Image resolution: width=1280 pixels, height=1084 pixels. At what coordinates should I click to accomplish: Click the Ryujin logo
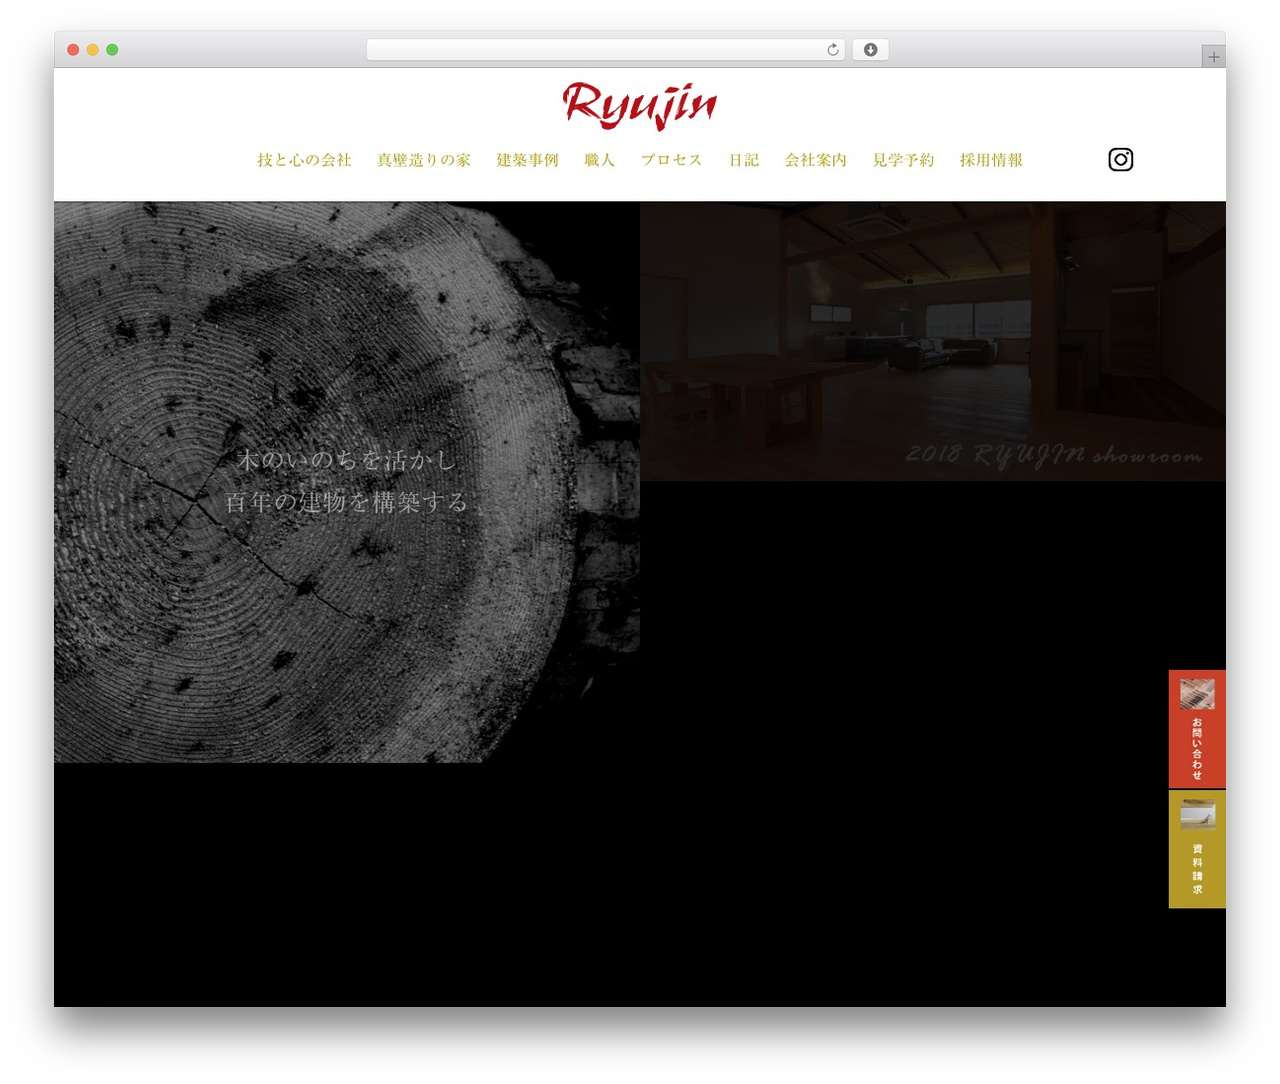pyautogui.click(x=640, y=105)
